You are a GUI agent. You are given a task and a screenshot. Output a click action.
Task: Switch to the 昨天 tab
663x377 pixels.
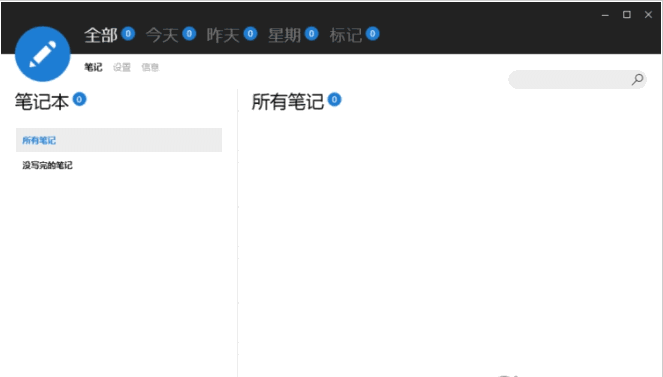pos(223,35)
